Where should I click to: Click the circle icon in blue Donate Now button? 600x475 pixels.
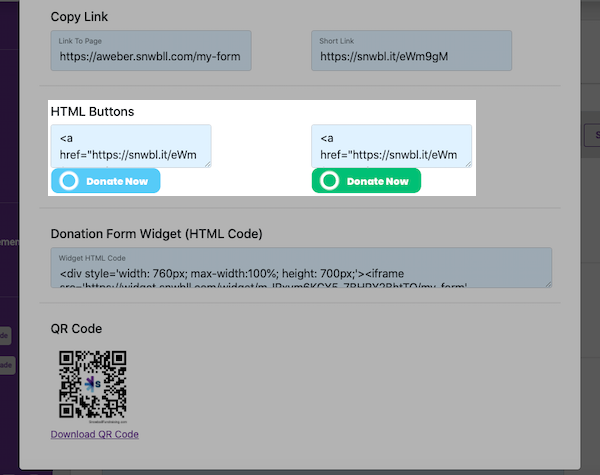pyautogui.click(x=68, y=181)
